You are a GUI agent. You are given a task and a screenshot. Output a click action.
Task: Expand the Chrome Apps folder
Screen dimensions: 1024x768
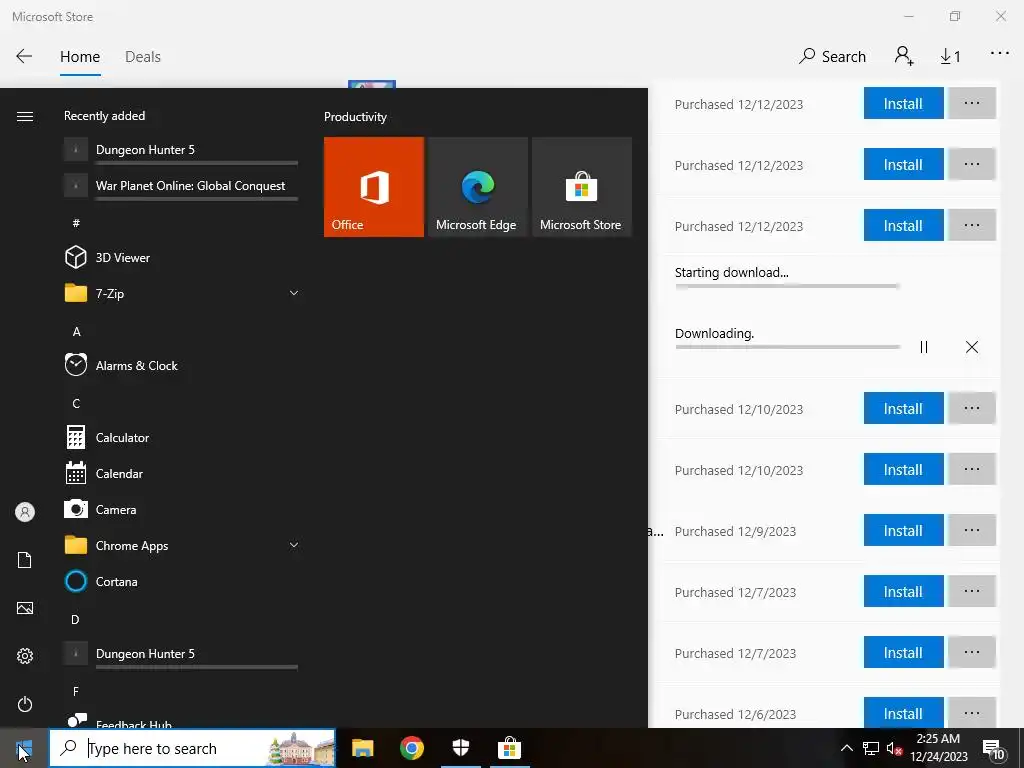click(181, 545)
